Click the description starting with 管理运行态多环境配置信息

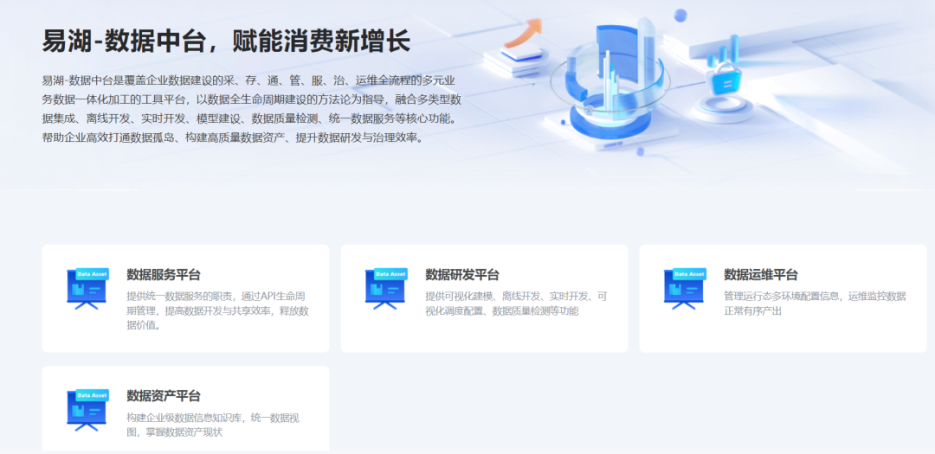coord(814,303)
